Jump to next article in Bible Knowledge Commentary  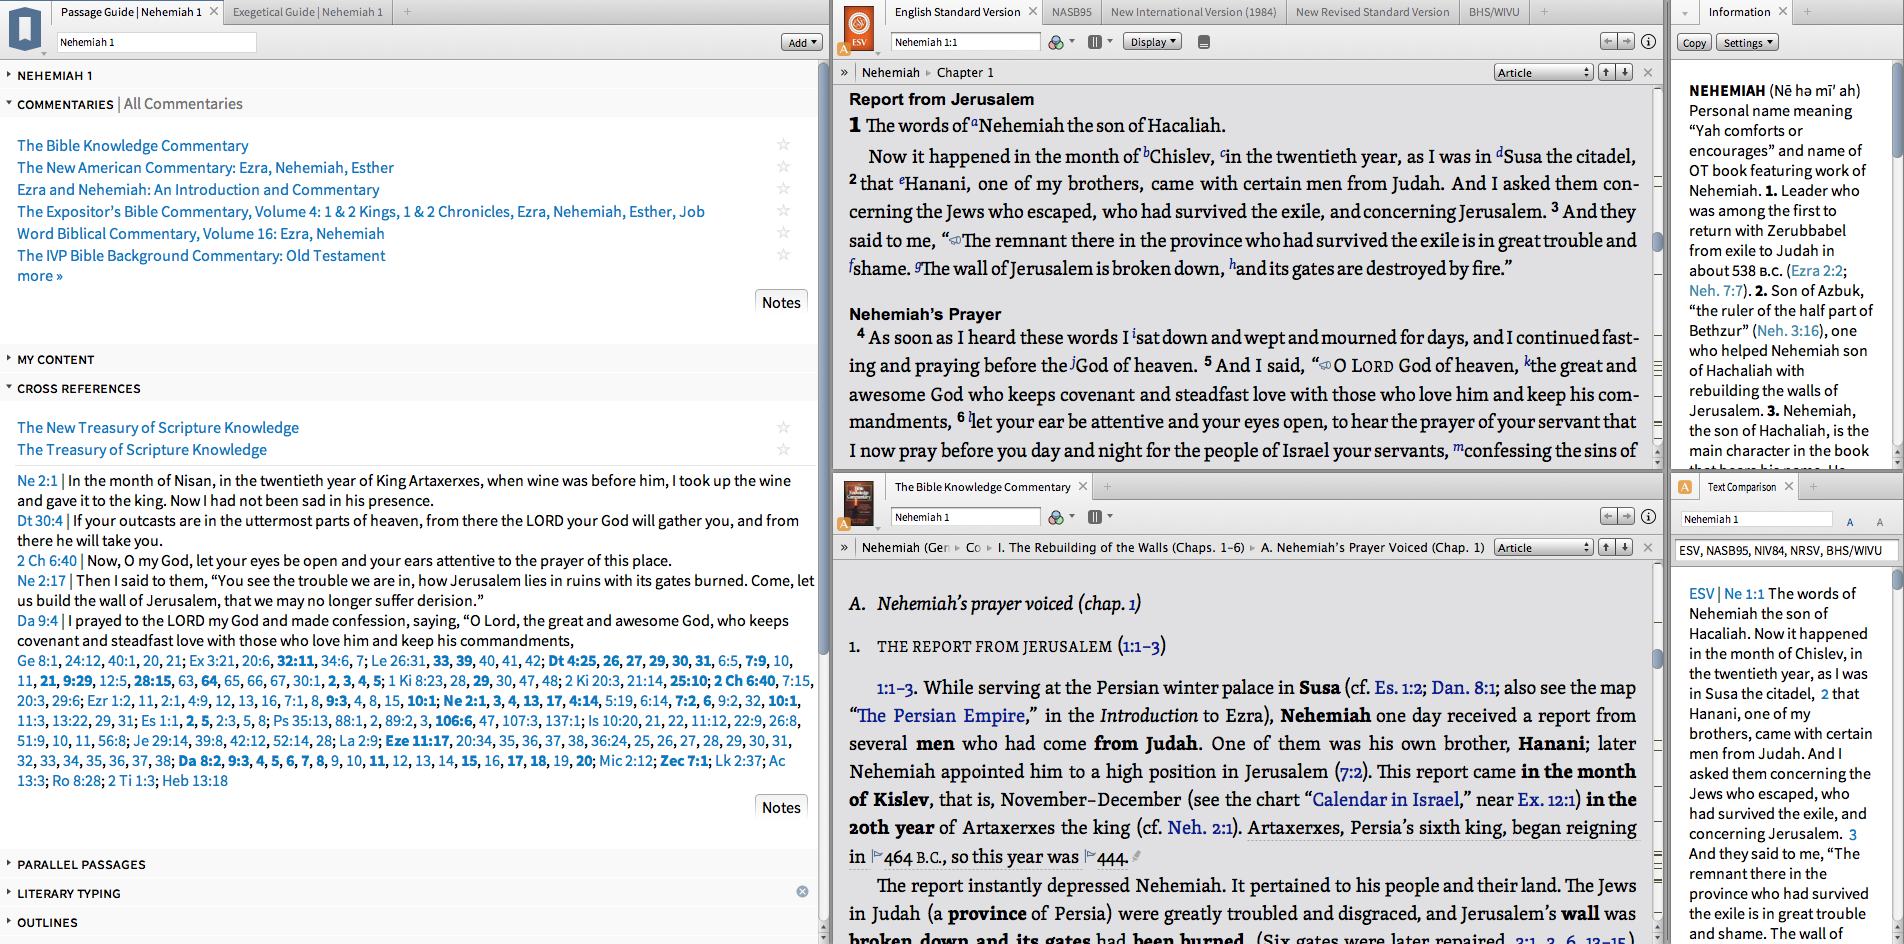[1624, 547]
